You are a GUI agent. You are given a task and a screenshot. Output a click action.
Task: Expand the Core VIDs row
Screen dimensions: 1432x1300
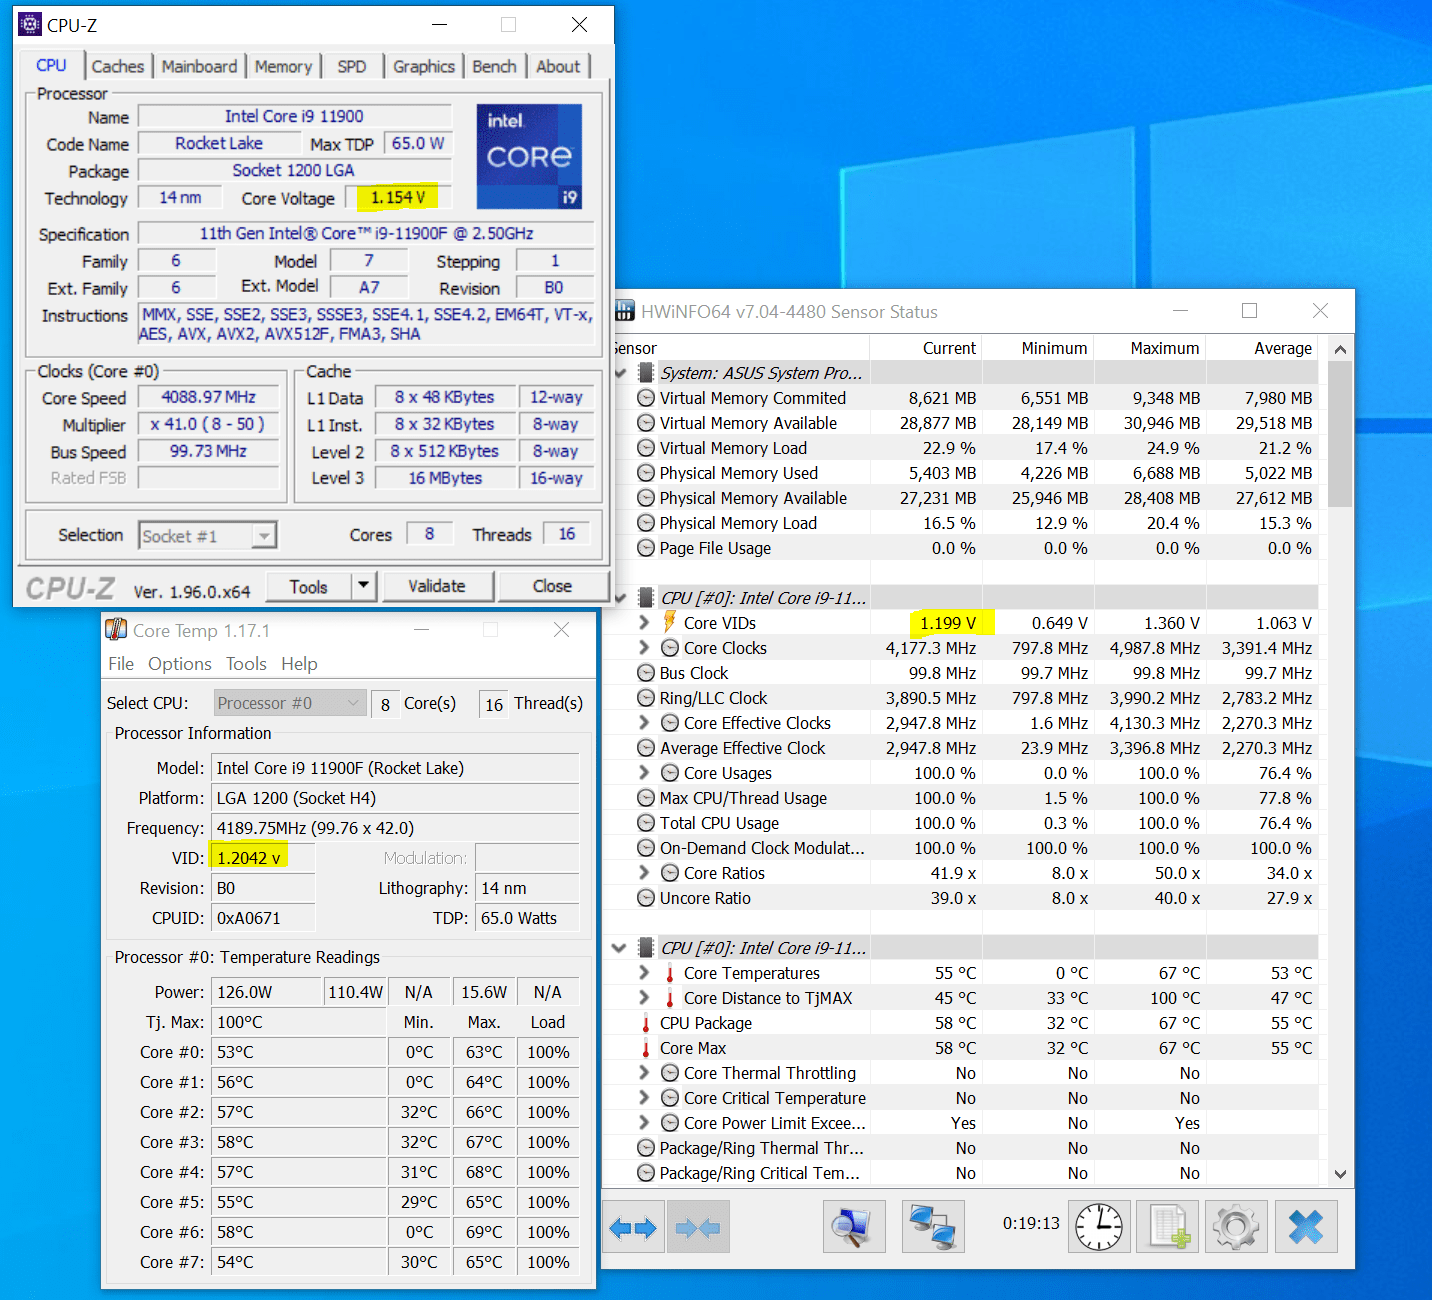pos(644,622)
